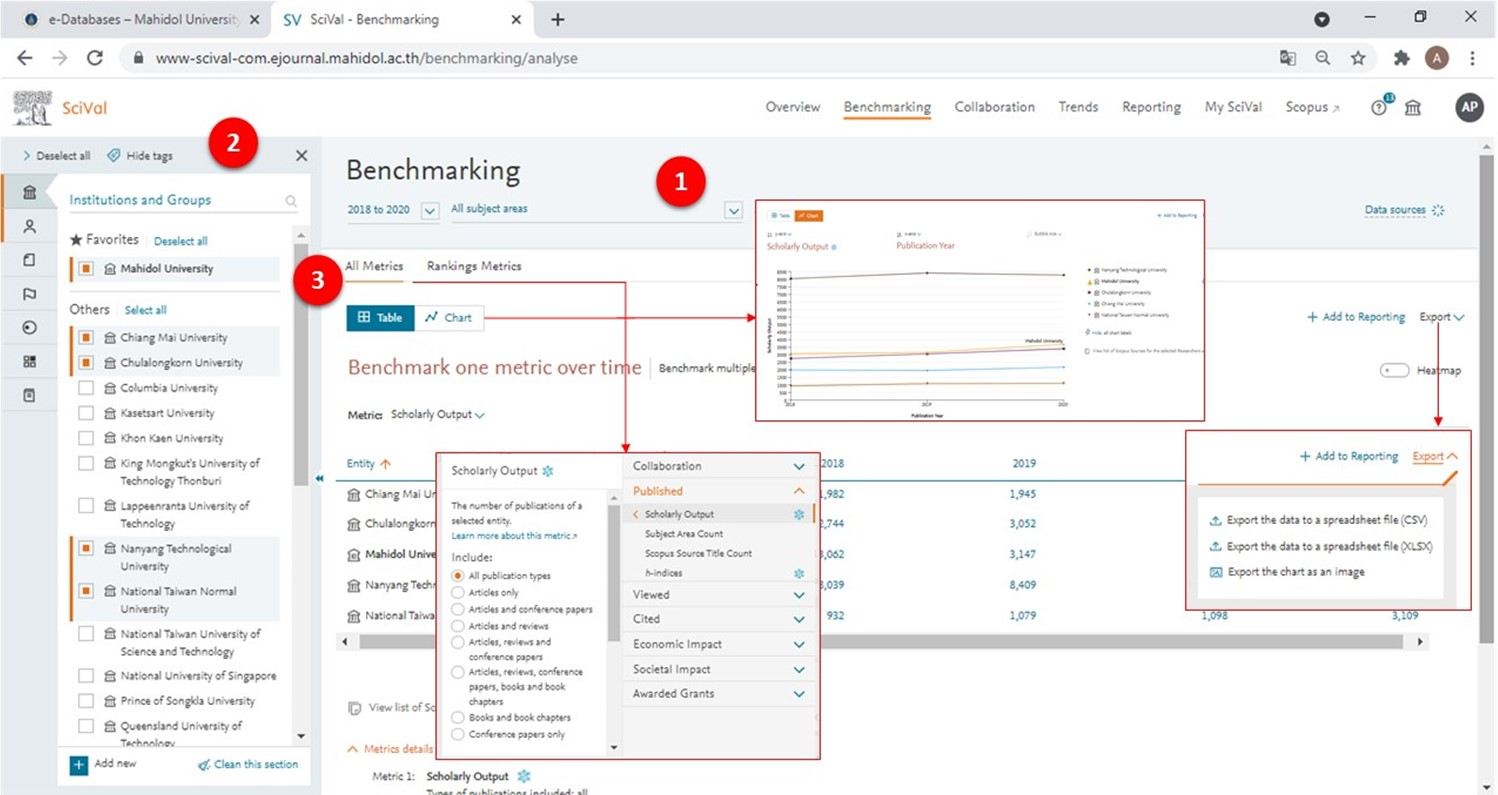Image resolution: width=1498 pixels, height=795 pixels.
Task: Select the Researchers person icon in sidebar
Action: coord(29,227)
